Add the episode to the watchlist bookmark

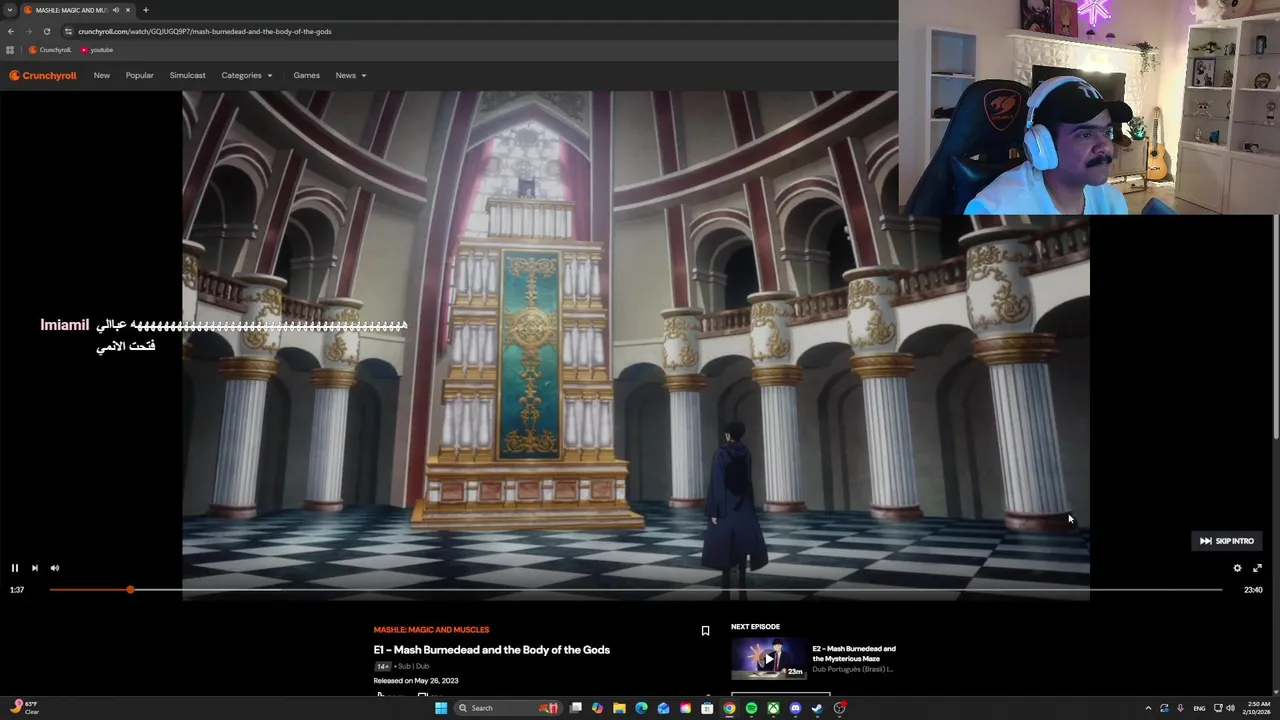click(x=705, y=631)
